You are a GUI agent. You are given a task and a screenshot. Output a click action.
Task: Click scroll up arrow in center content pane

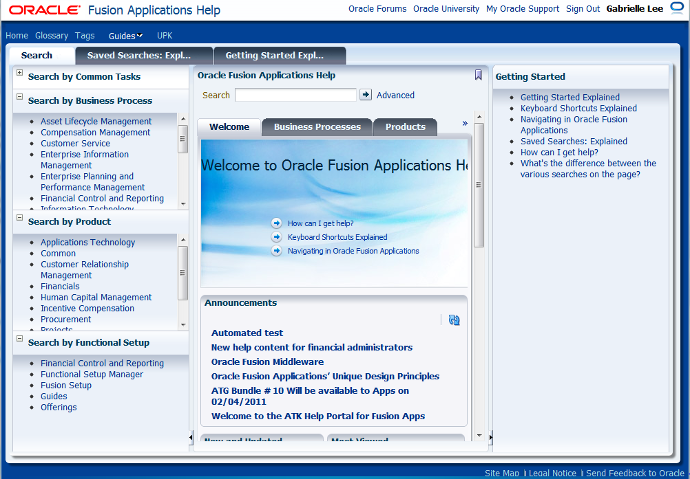click(479, 117)
